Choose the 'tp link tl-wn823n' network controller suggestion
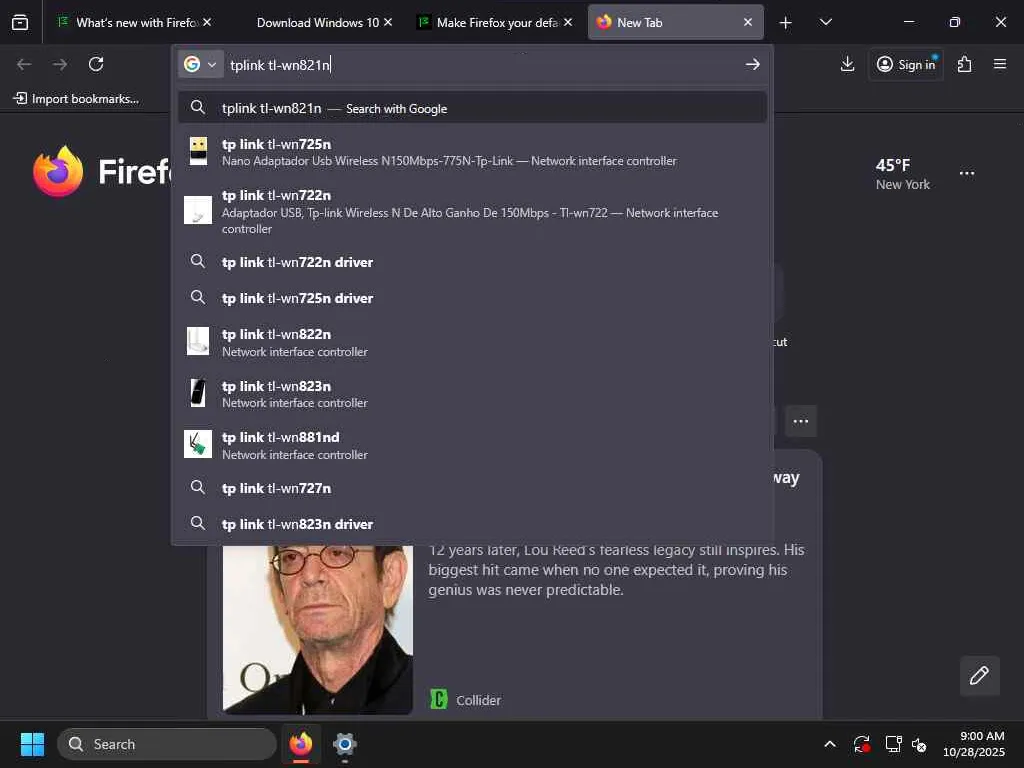 point(472,394)
